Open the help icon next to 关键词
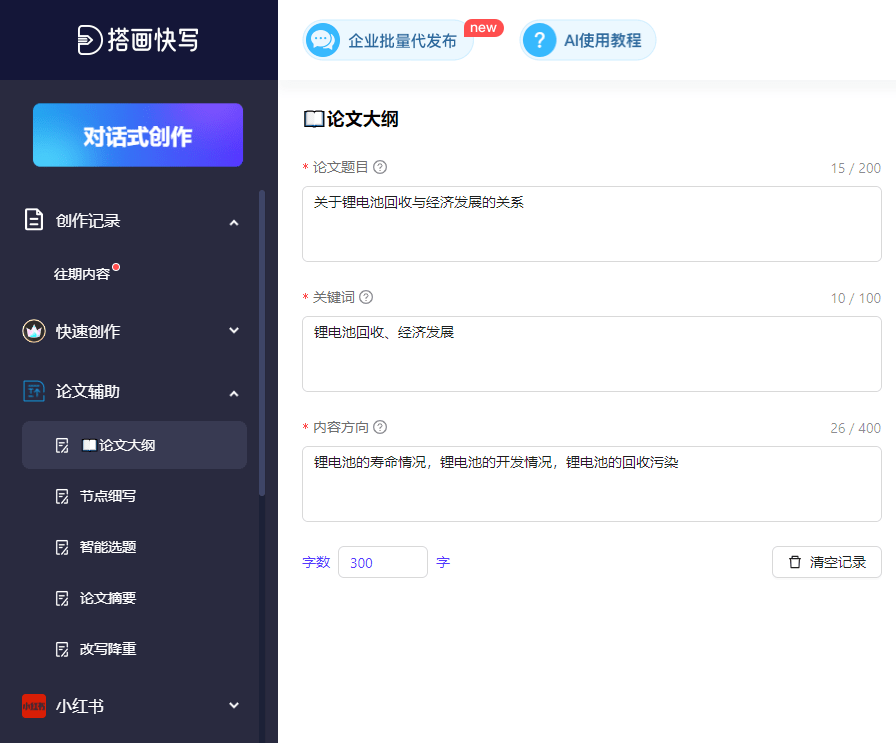This screenshot has height=743, width=896. click(365, 297)
